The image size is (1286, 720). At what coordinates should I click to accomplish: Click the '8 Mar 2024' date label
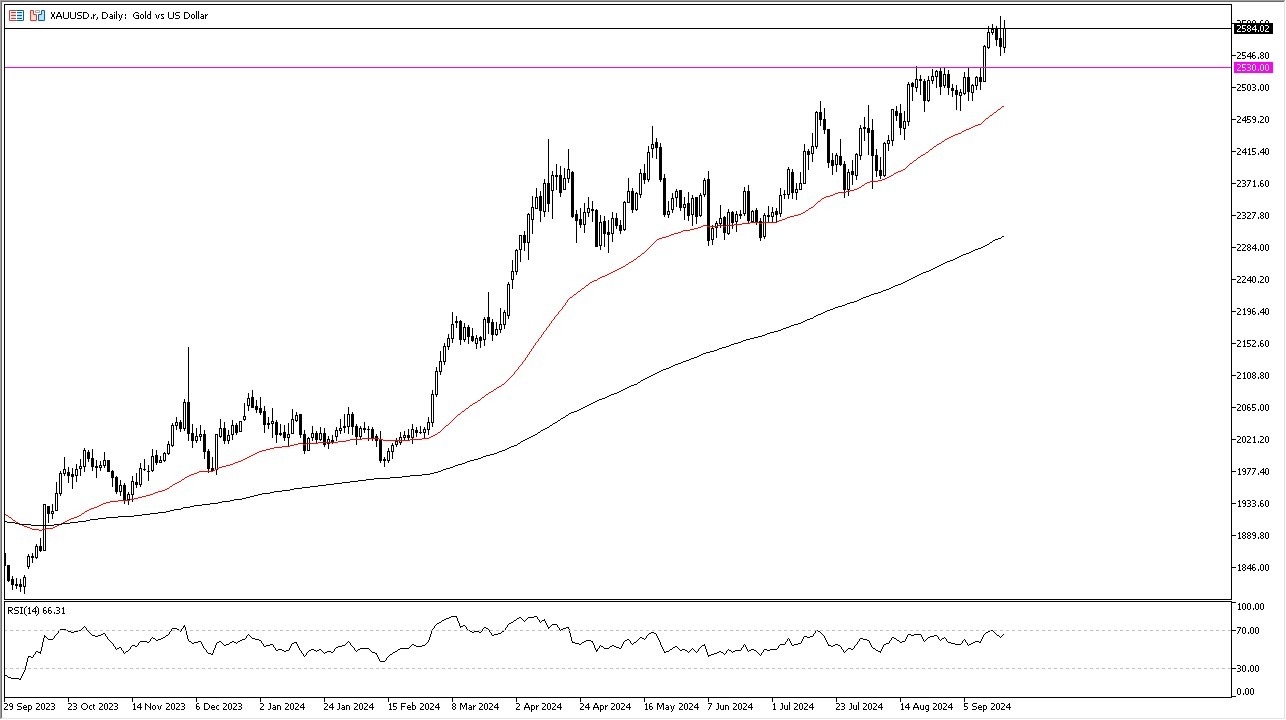pos(475,706)
